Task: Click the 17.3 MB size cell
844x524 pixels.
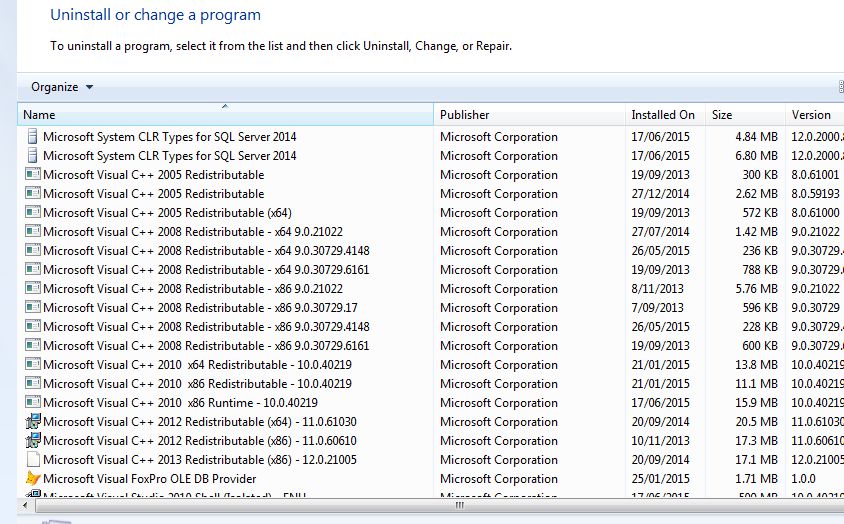Action: click(756, 441)
